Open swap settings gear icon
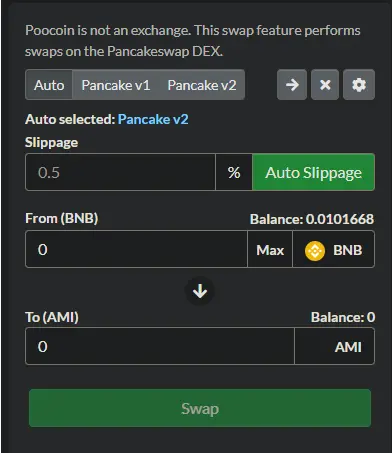 point(359,85)
